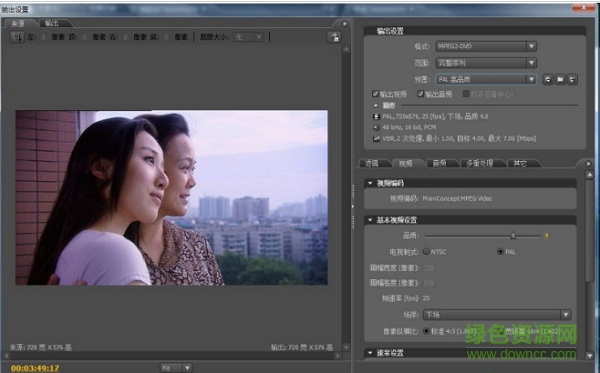Click the 00:03:49:17 timecode display

pyautogui.click(x=35, y=368)
